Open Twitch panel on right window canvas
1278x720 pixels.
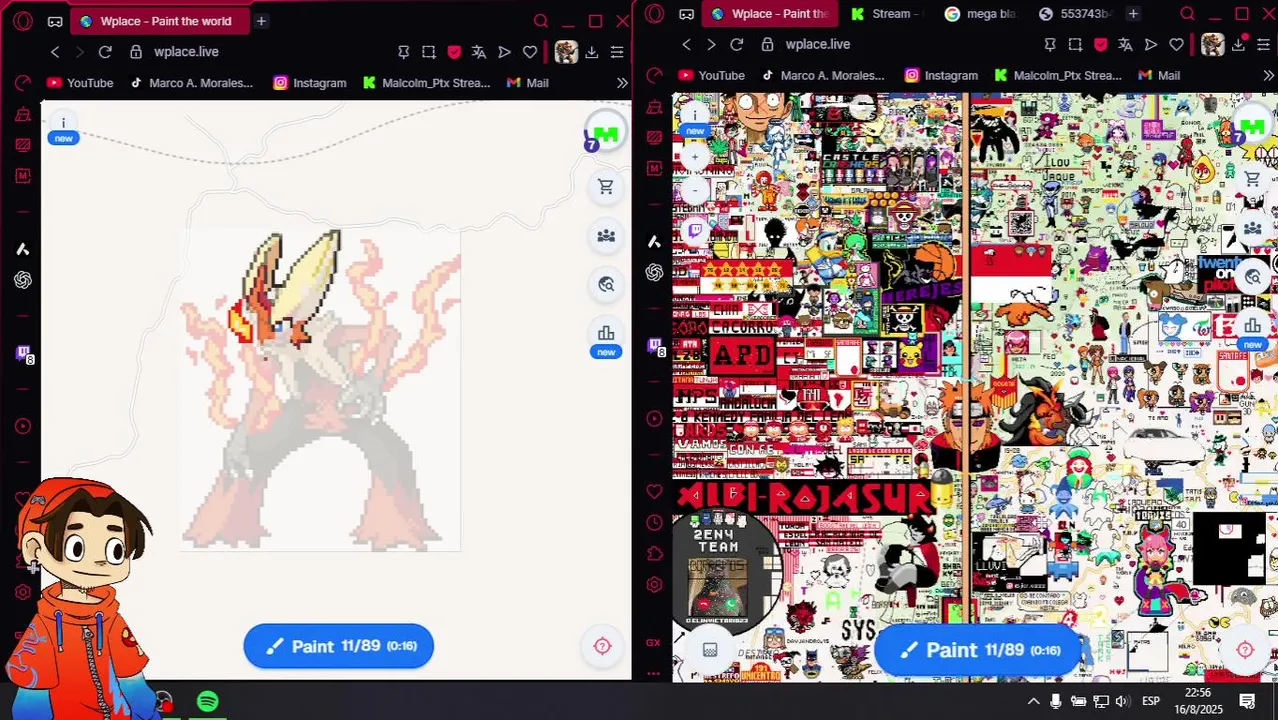(695, 231)
